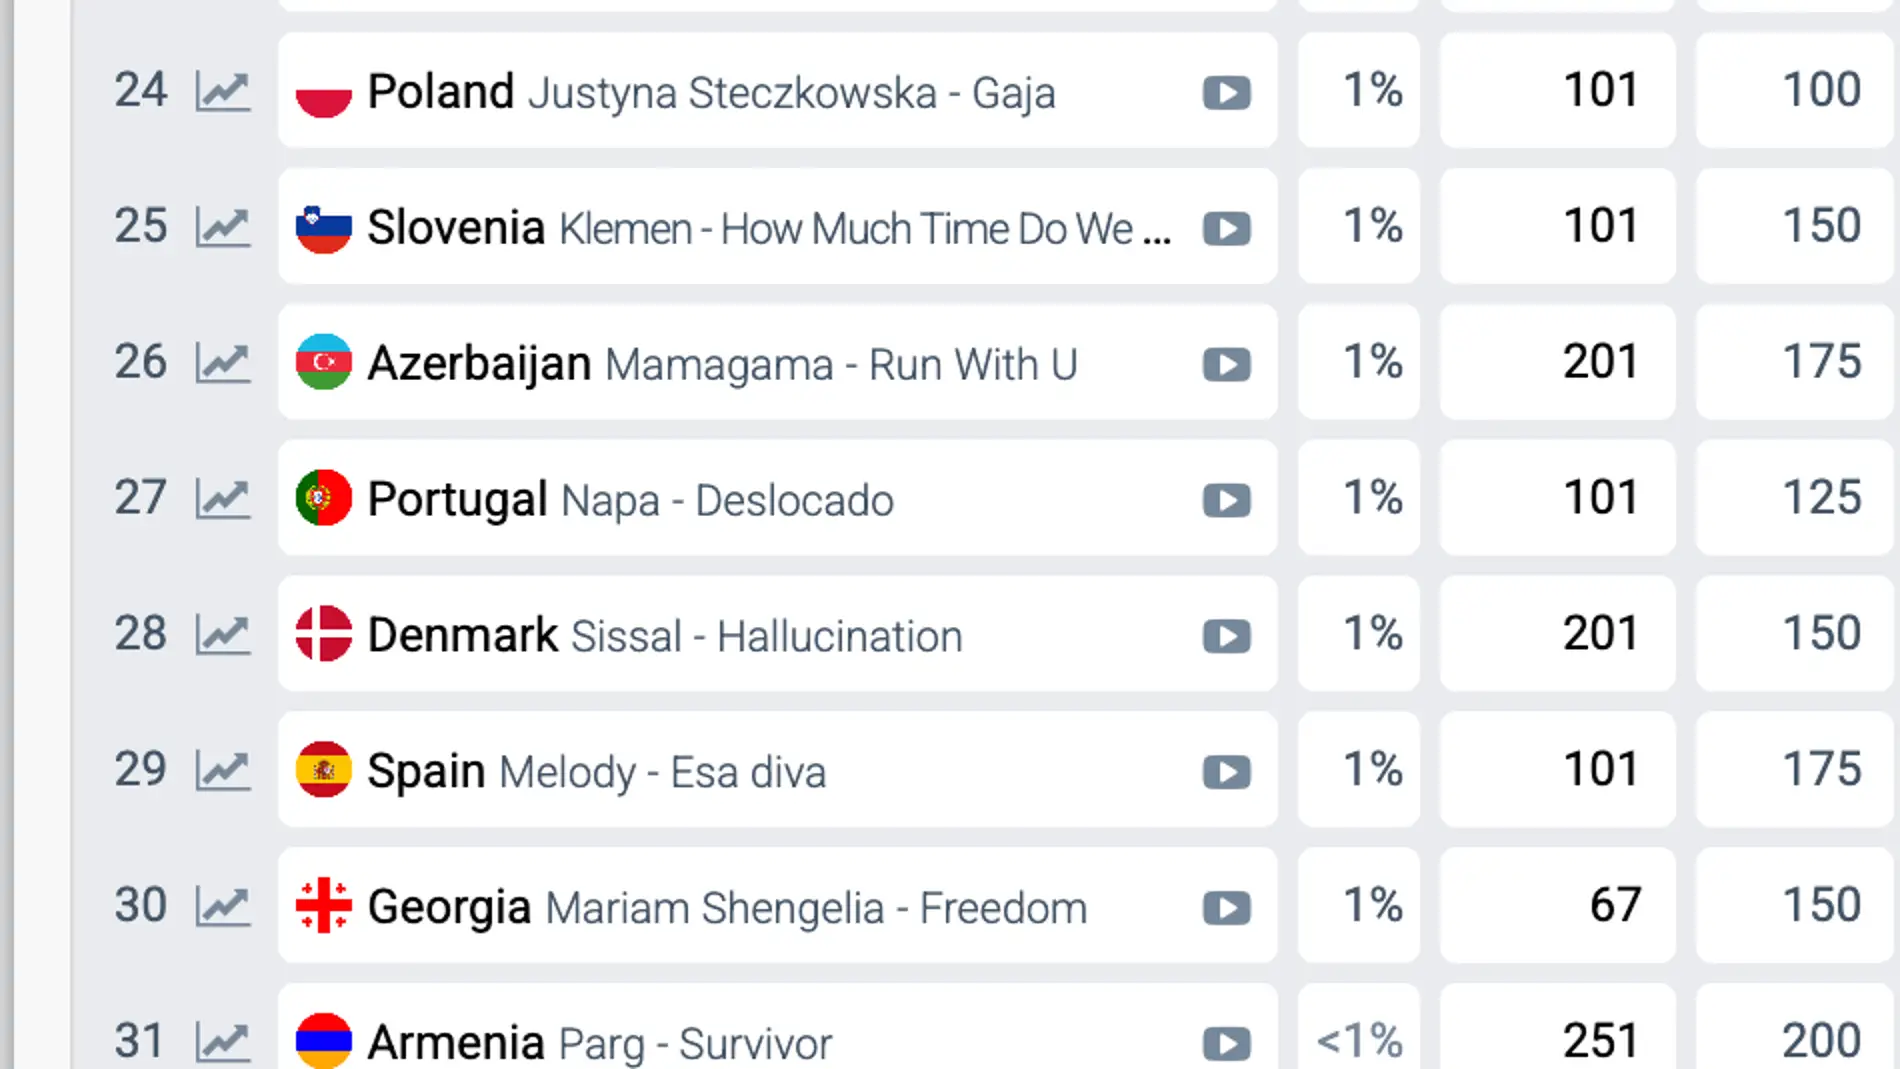Open Poland Justyna Steczkowska - Gaja entry
This screenshot has height=1069, width=1900.
tap(710, 92)
